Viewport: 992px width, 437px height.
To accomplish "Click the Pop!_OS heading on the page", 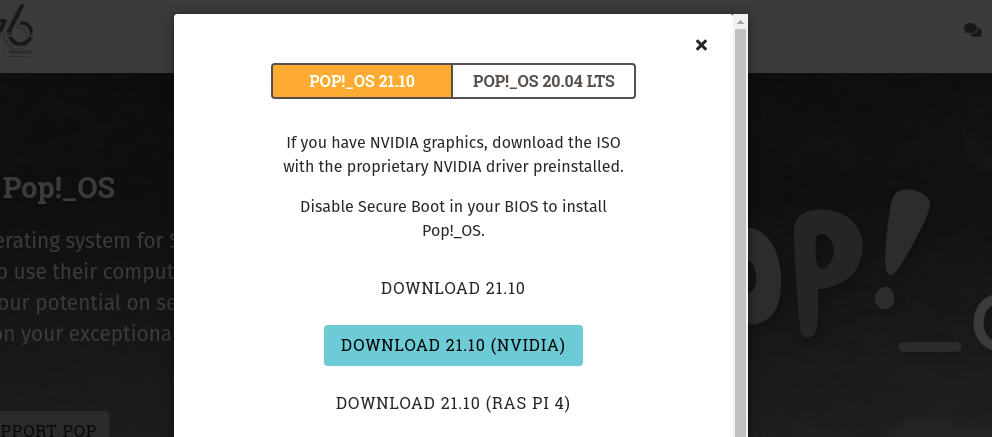I will click(x=60, y=188).
